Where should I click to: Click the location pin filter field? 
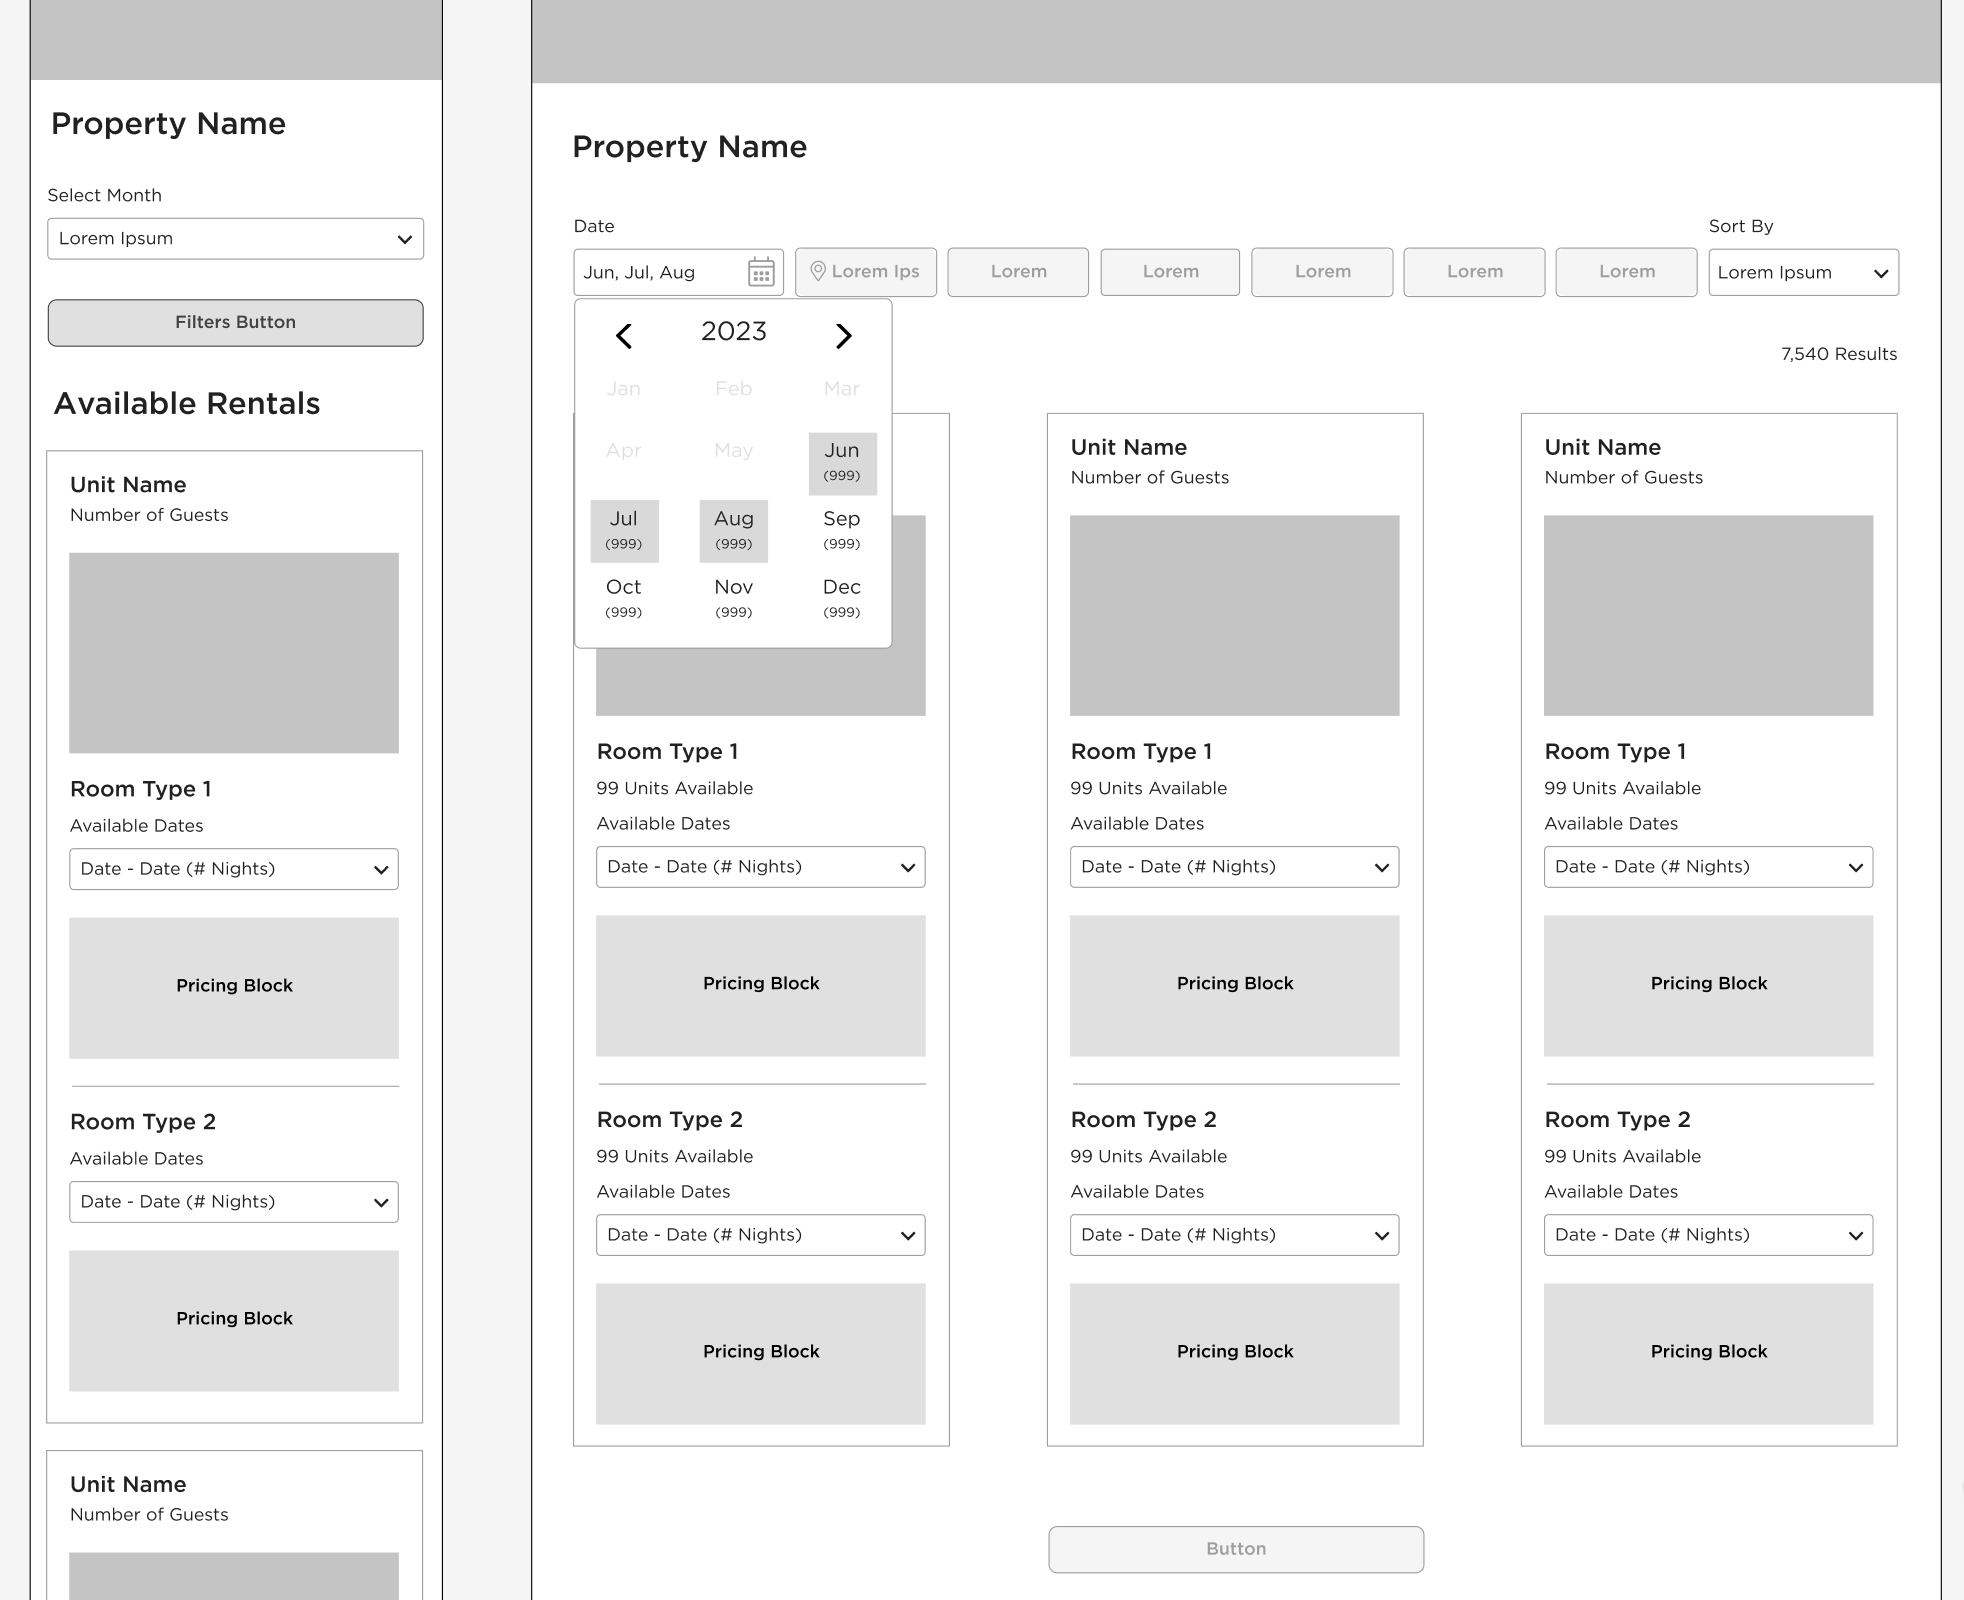tap(865, 272)
